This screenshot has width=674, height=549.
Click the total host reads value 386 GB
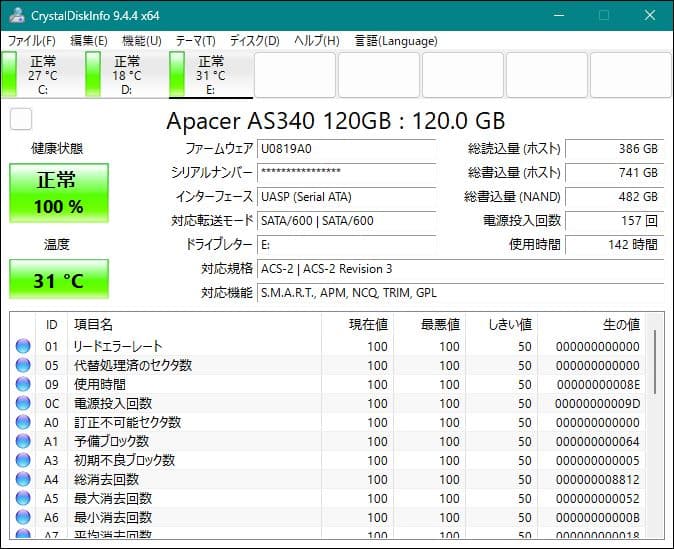click(x=615, y=149)
